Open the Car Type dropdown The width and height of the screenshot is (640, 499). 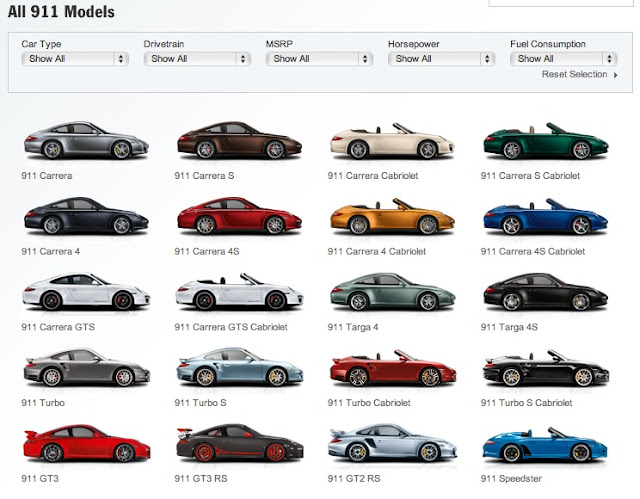(x=75, y=59)
